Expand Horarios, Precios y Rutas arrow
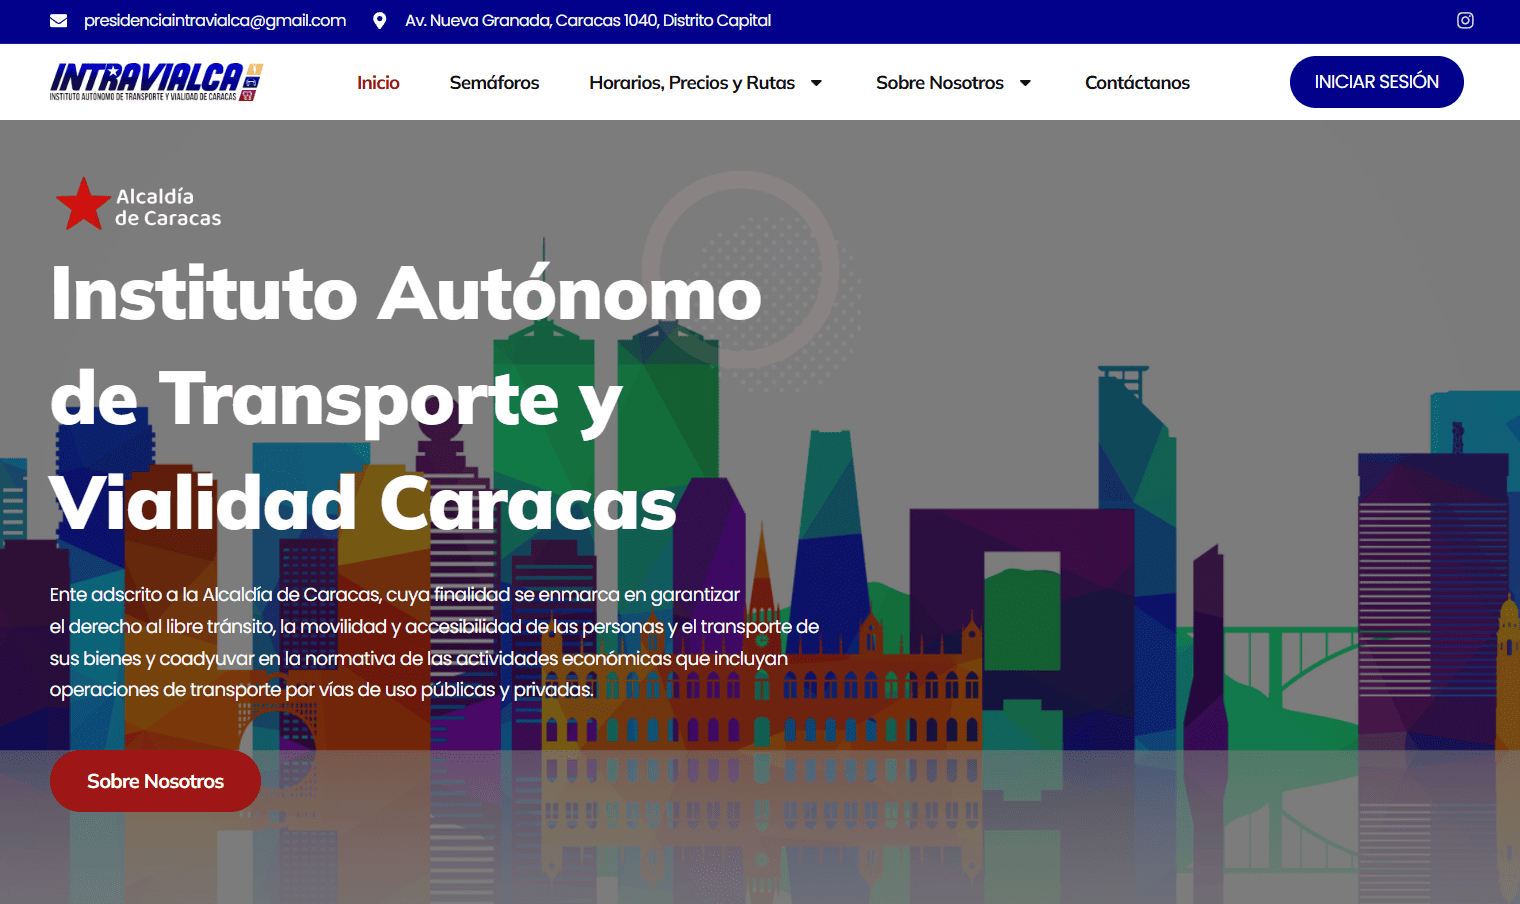Image resolution: width=1520 pixels, height=904 pixels. 816,83
